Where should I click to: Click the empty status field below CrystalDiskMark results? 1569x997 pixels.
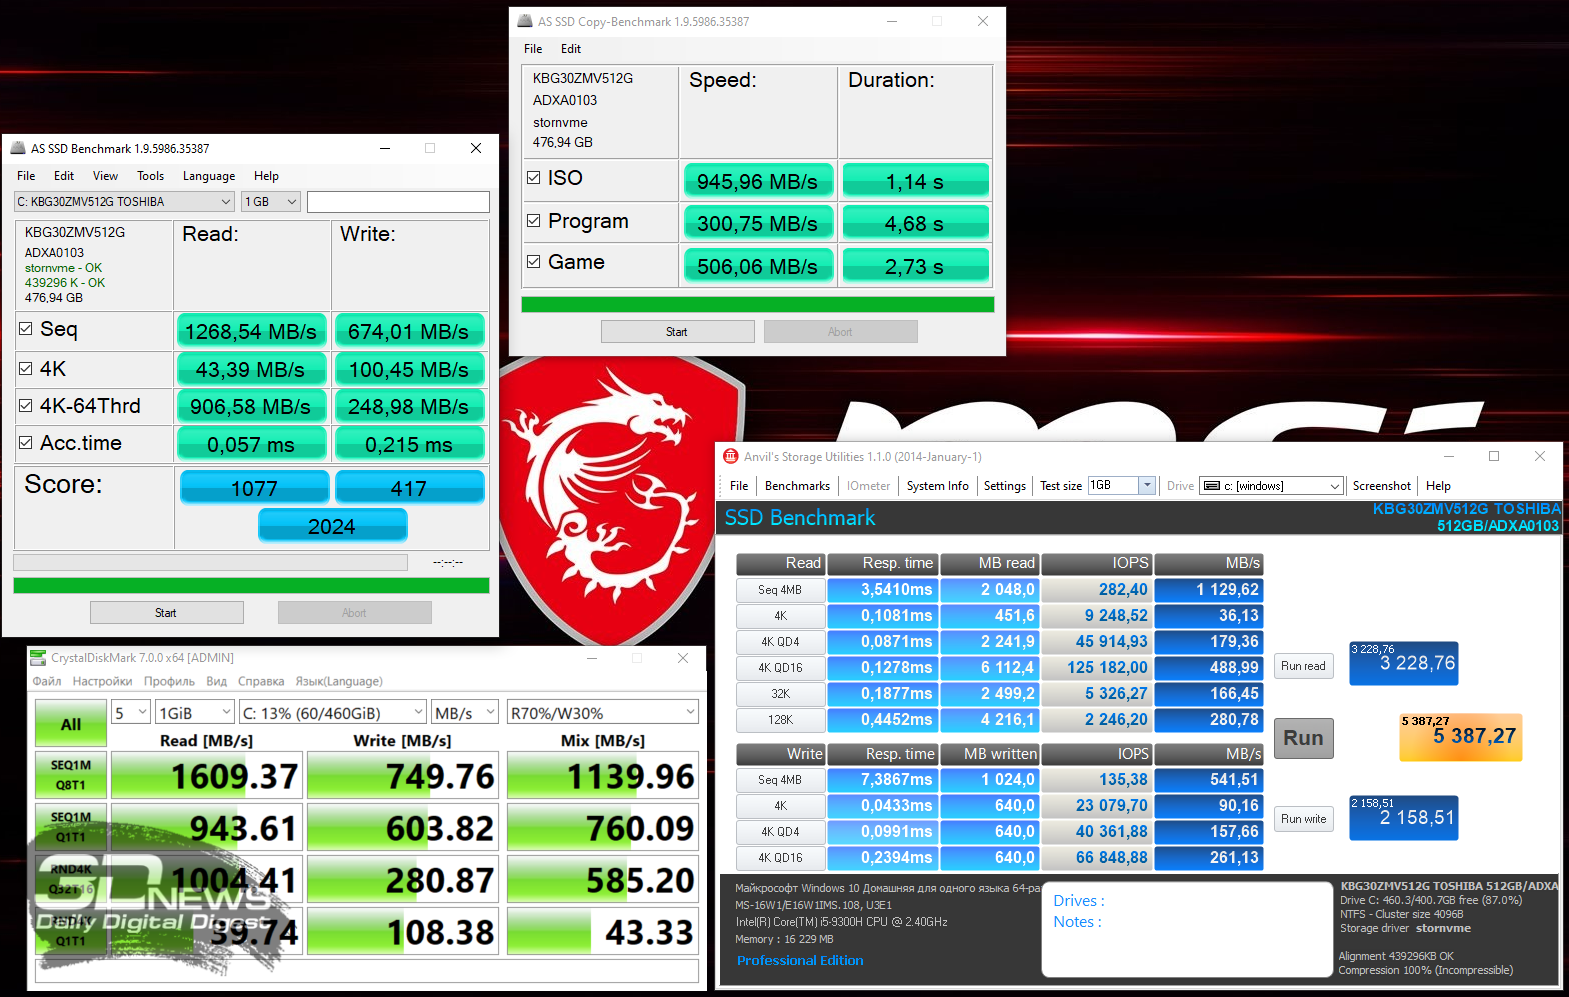click(367, 970)
